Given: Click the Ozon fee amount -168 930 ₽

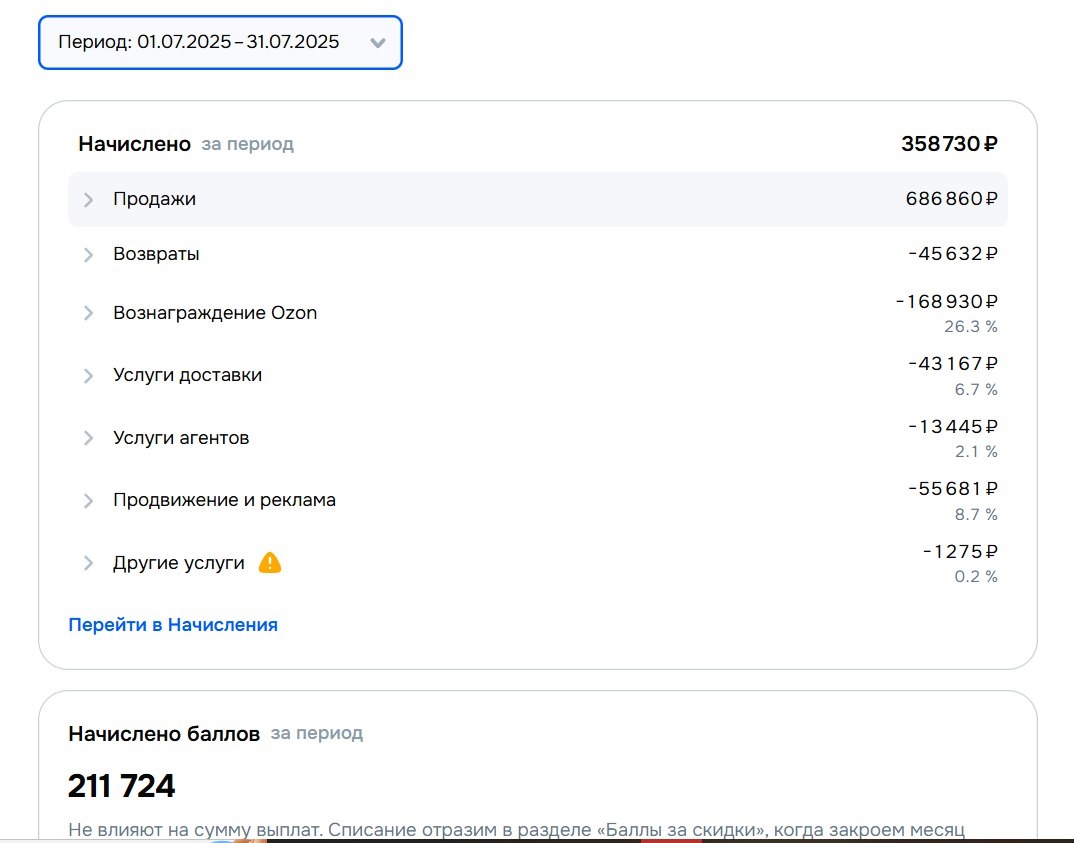Looking at the screenshot, I should click(x=947, y=302).
